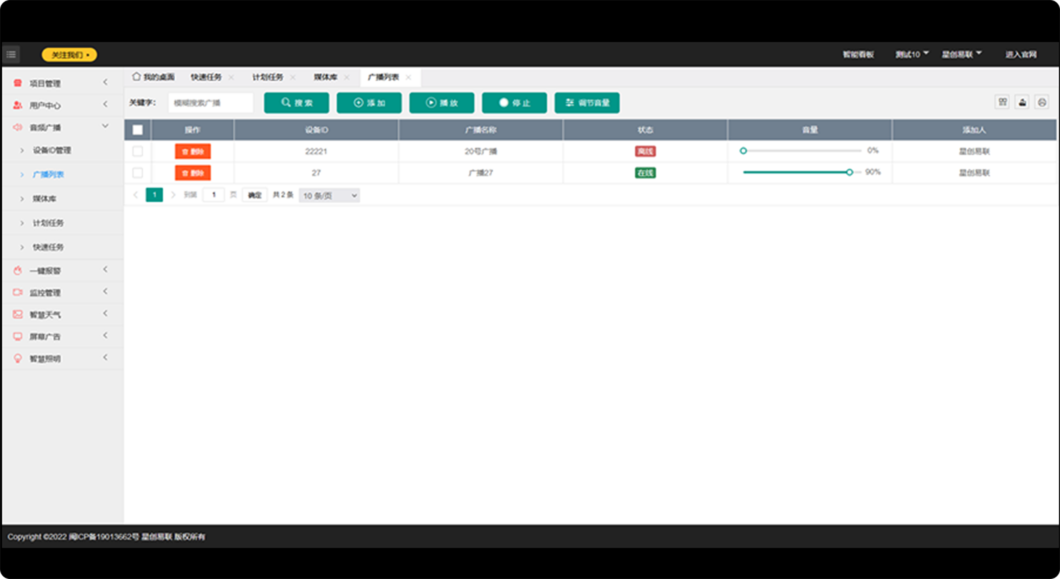Click the 模糊搜索广播 keyword input field
Image resolution: width=1060 pixels, height=579 pixels.
tap(210, 102)
